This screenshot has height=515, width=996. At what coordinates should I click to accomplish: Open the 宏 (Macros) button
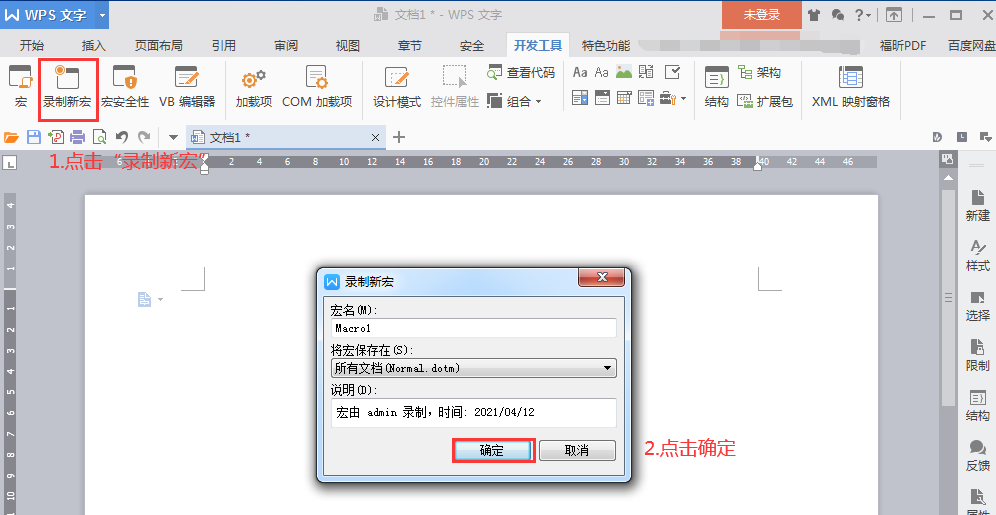[20, 87]
